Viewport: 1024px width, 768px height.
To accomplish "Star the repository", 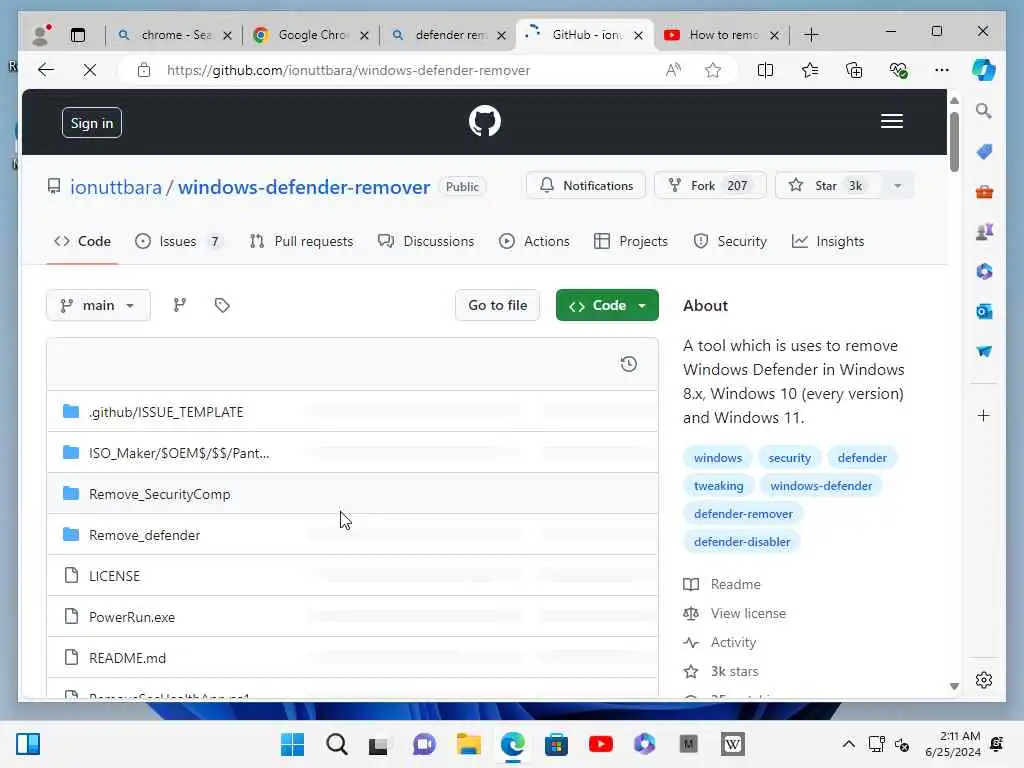I will pyautogui.click(x=829, y=185).
